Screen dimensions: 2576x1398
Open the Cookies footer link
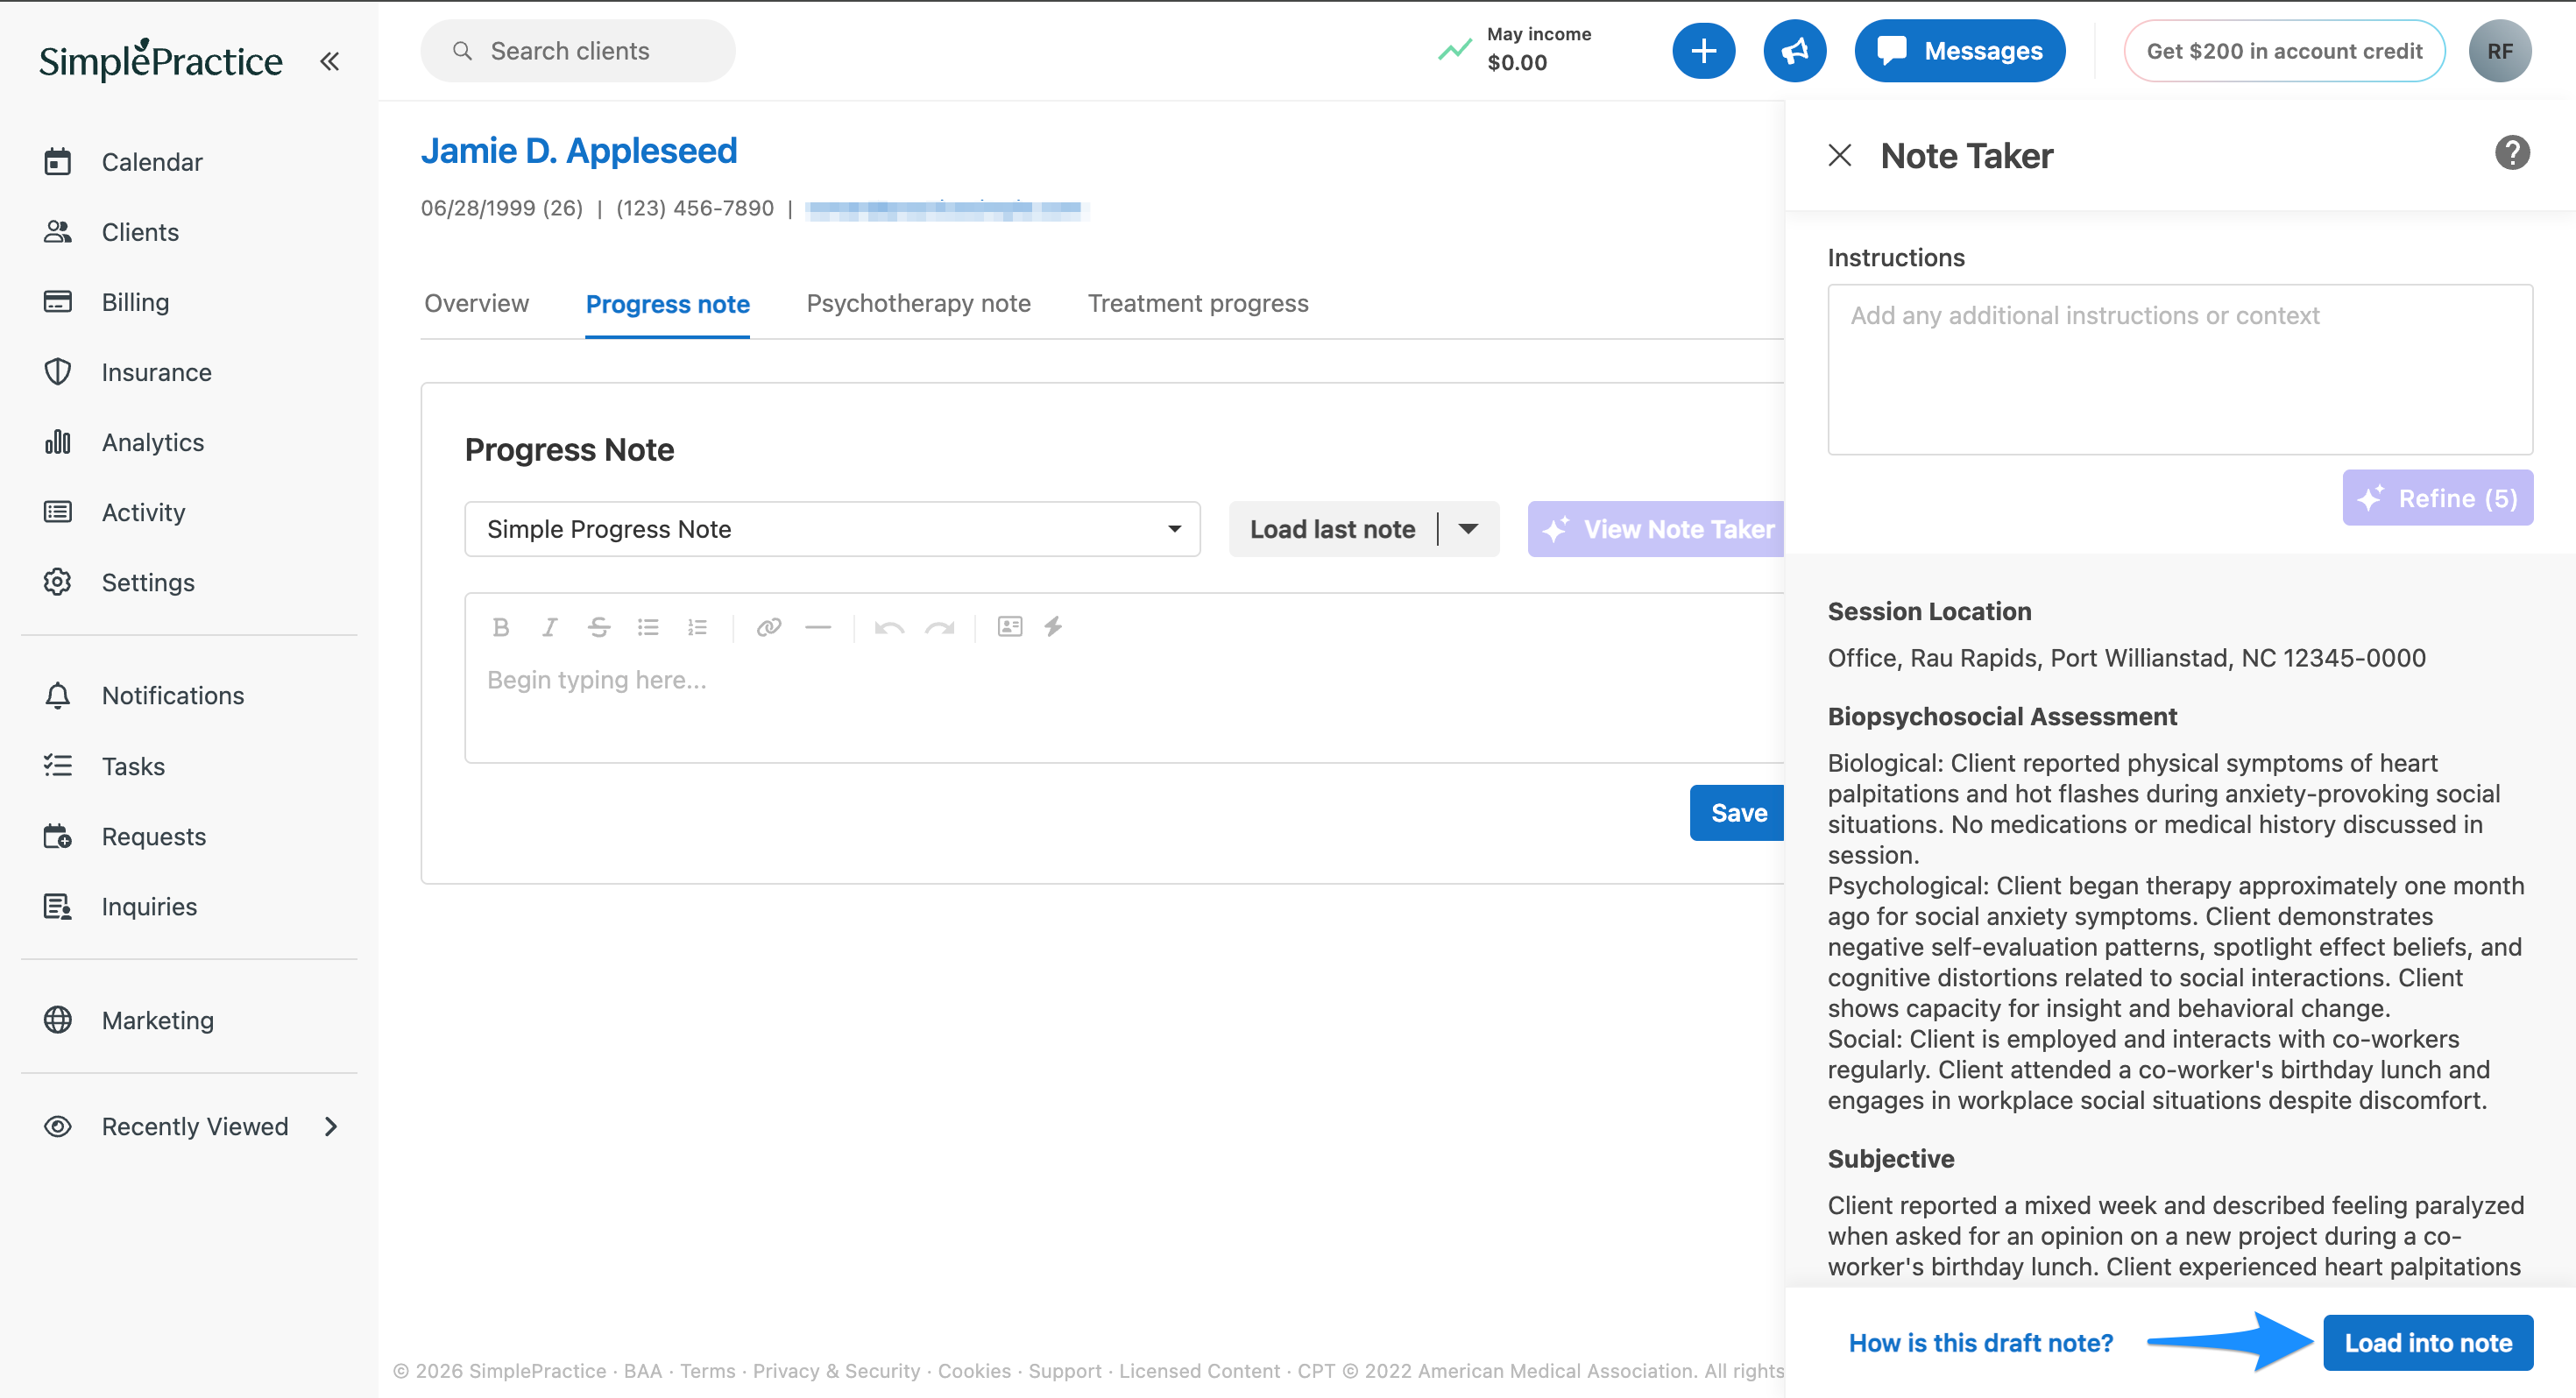tap(974, 1371)
